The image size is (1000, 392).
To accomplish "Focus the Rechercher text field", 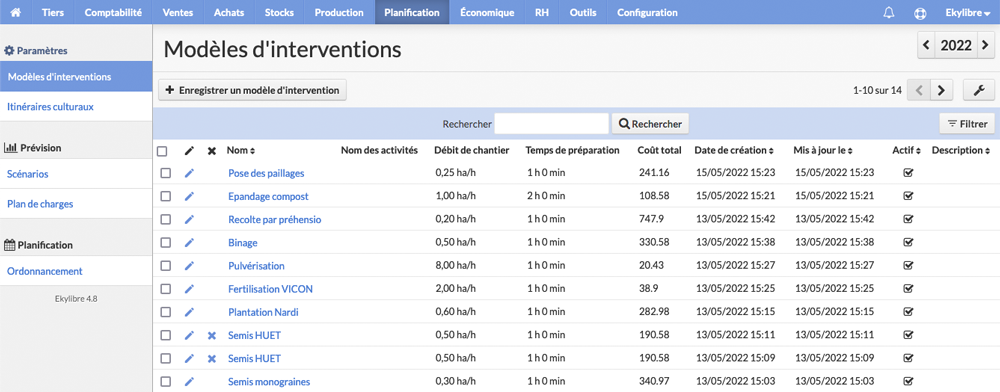I will click(x=552, y=124).
